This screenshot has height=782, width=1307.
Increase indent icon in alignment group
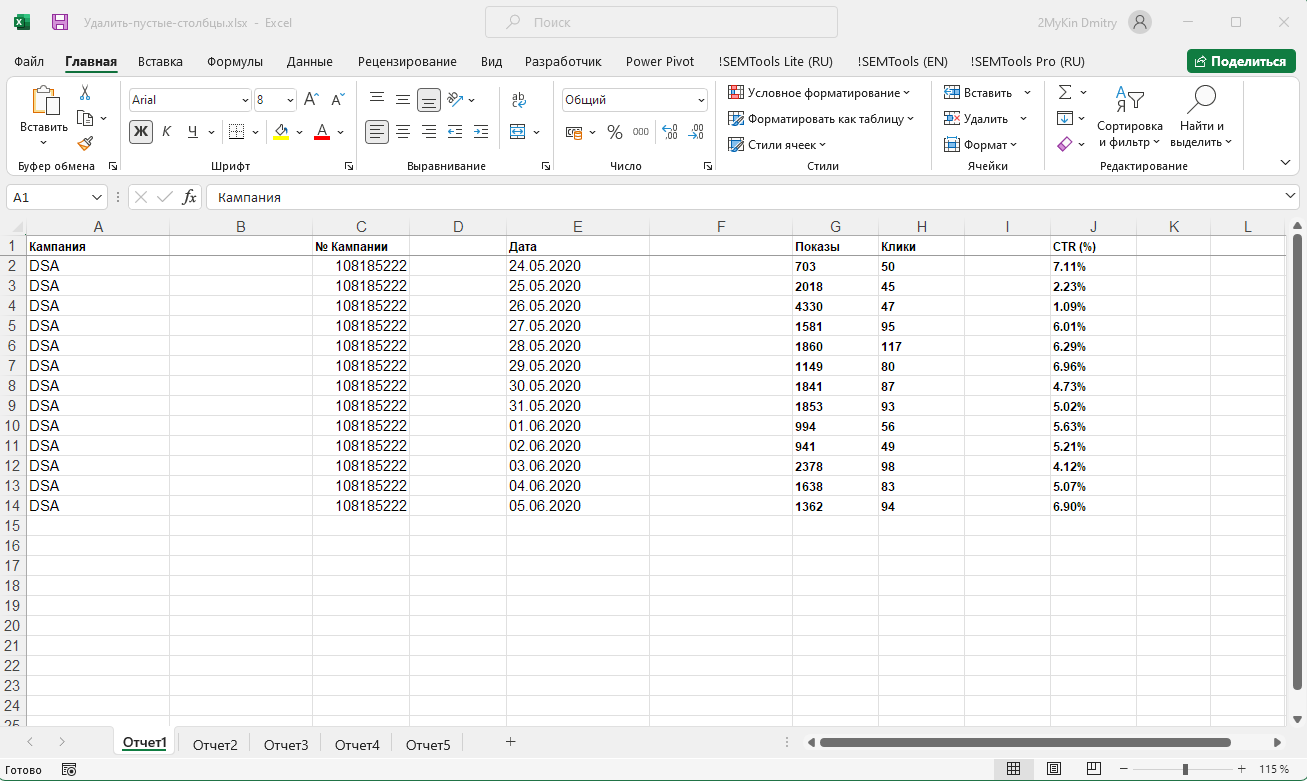tap(481, 131)
